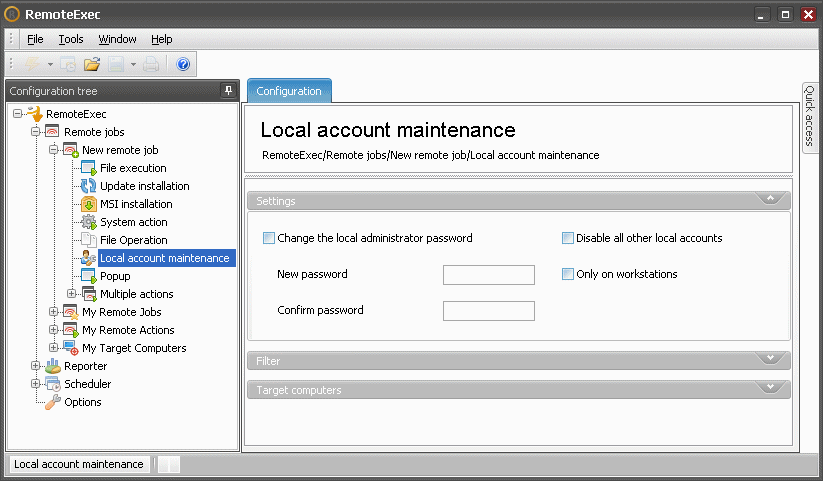Select Options tree label
Image resolution: width=823 pixels, height=481 pixels.
point(83,402)
